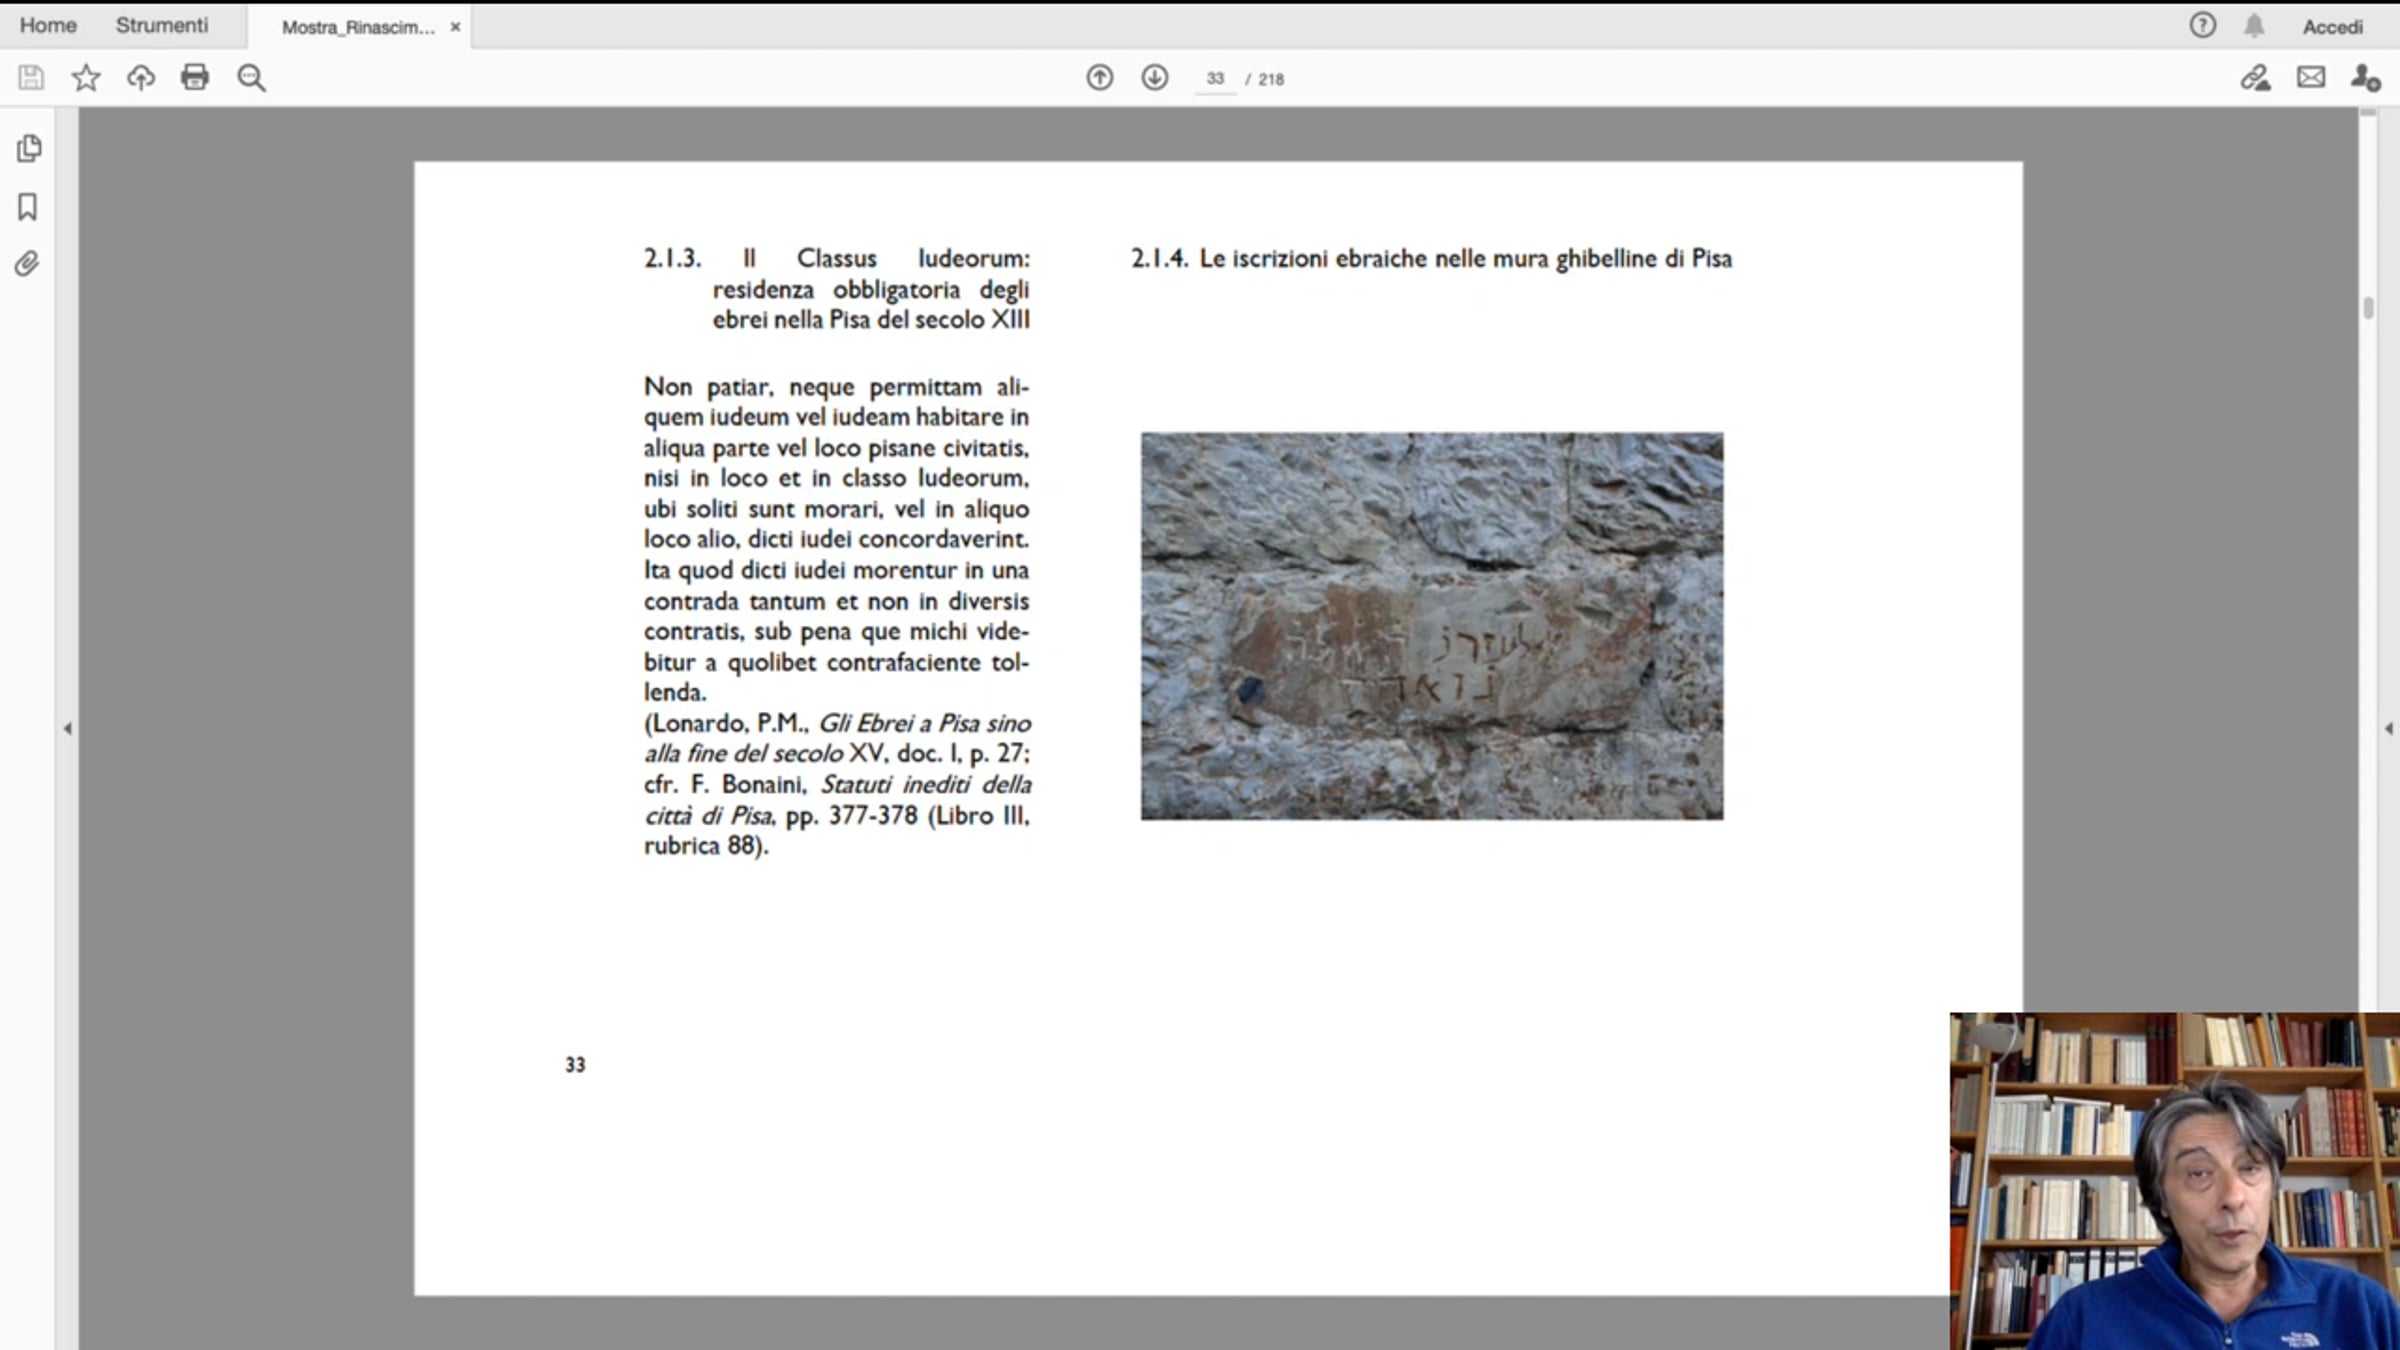Open the notifications bell
Screen dimensions: 2400x1350
tap(2254, 25)
